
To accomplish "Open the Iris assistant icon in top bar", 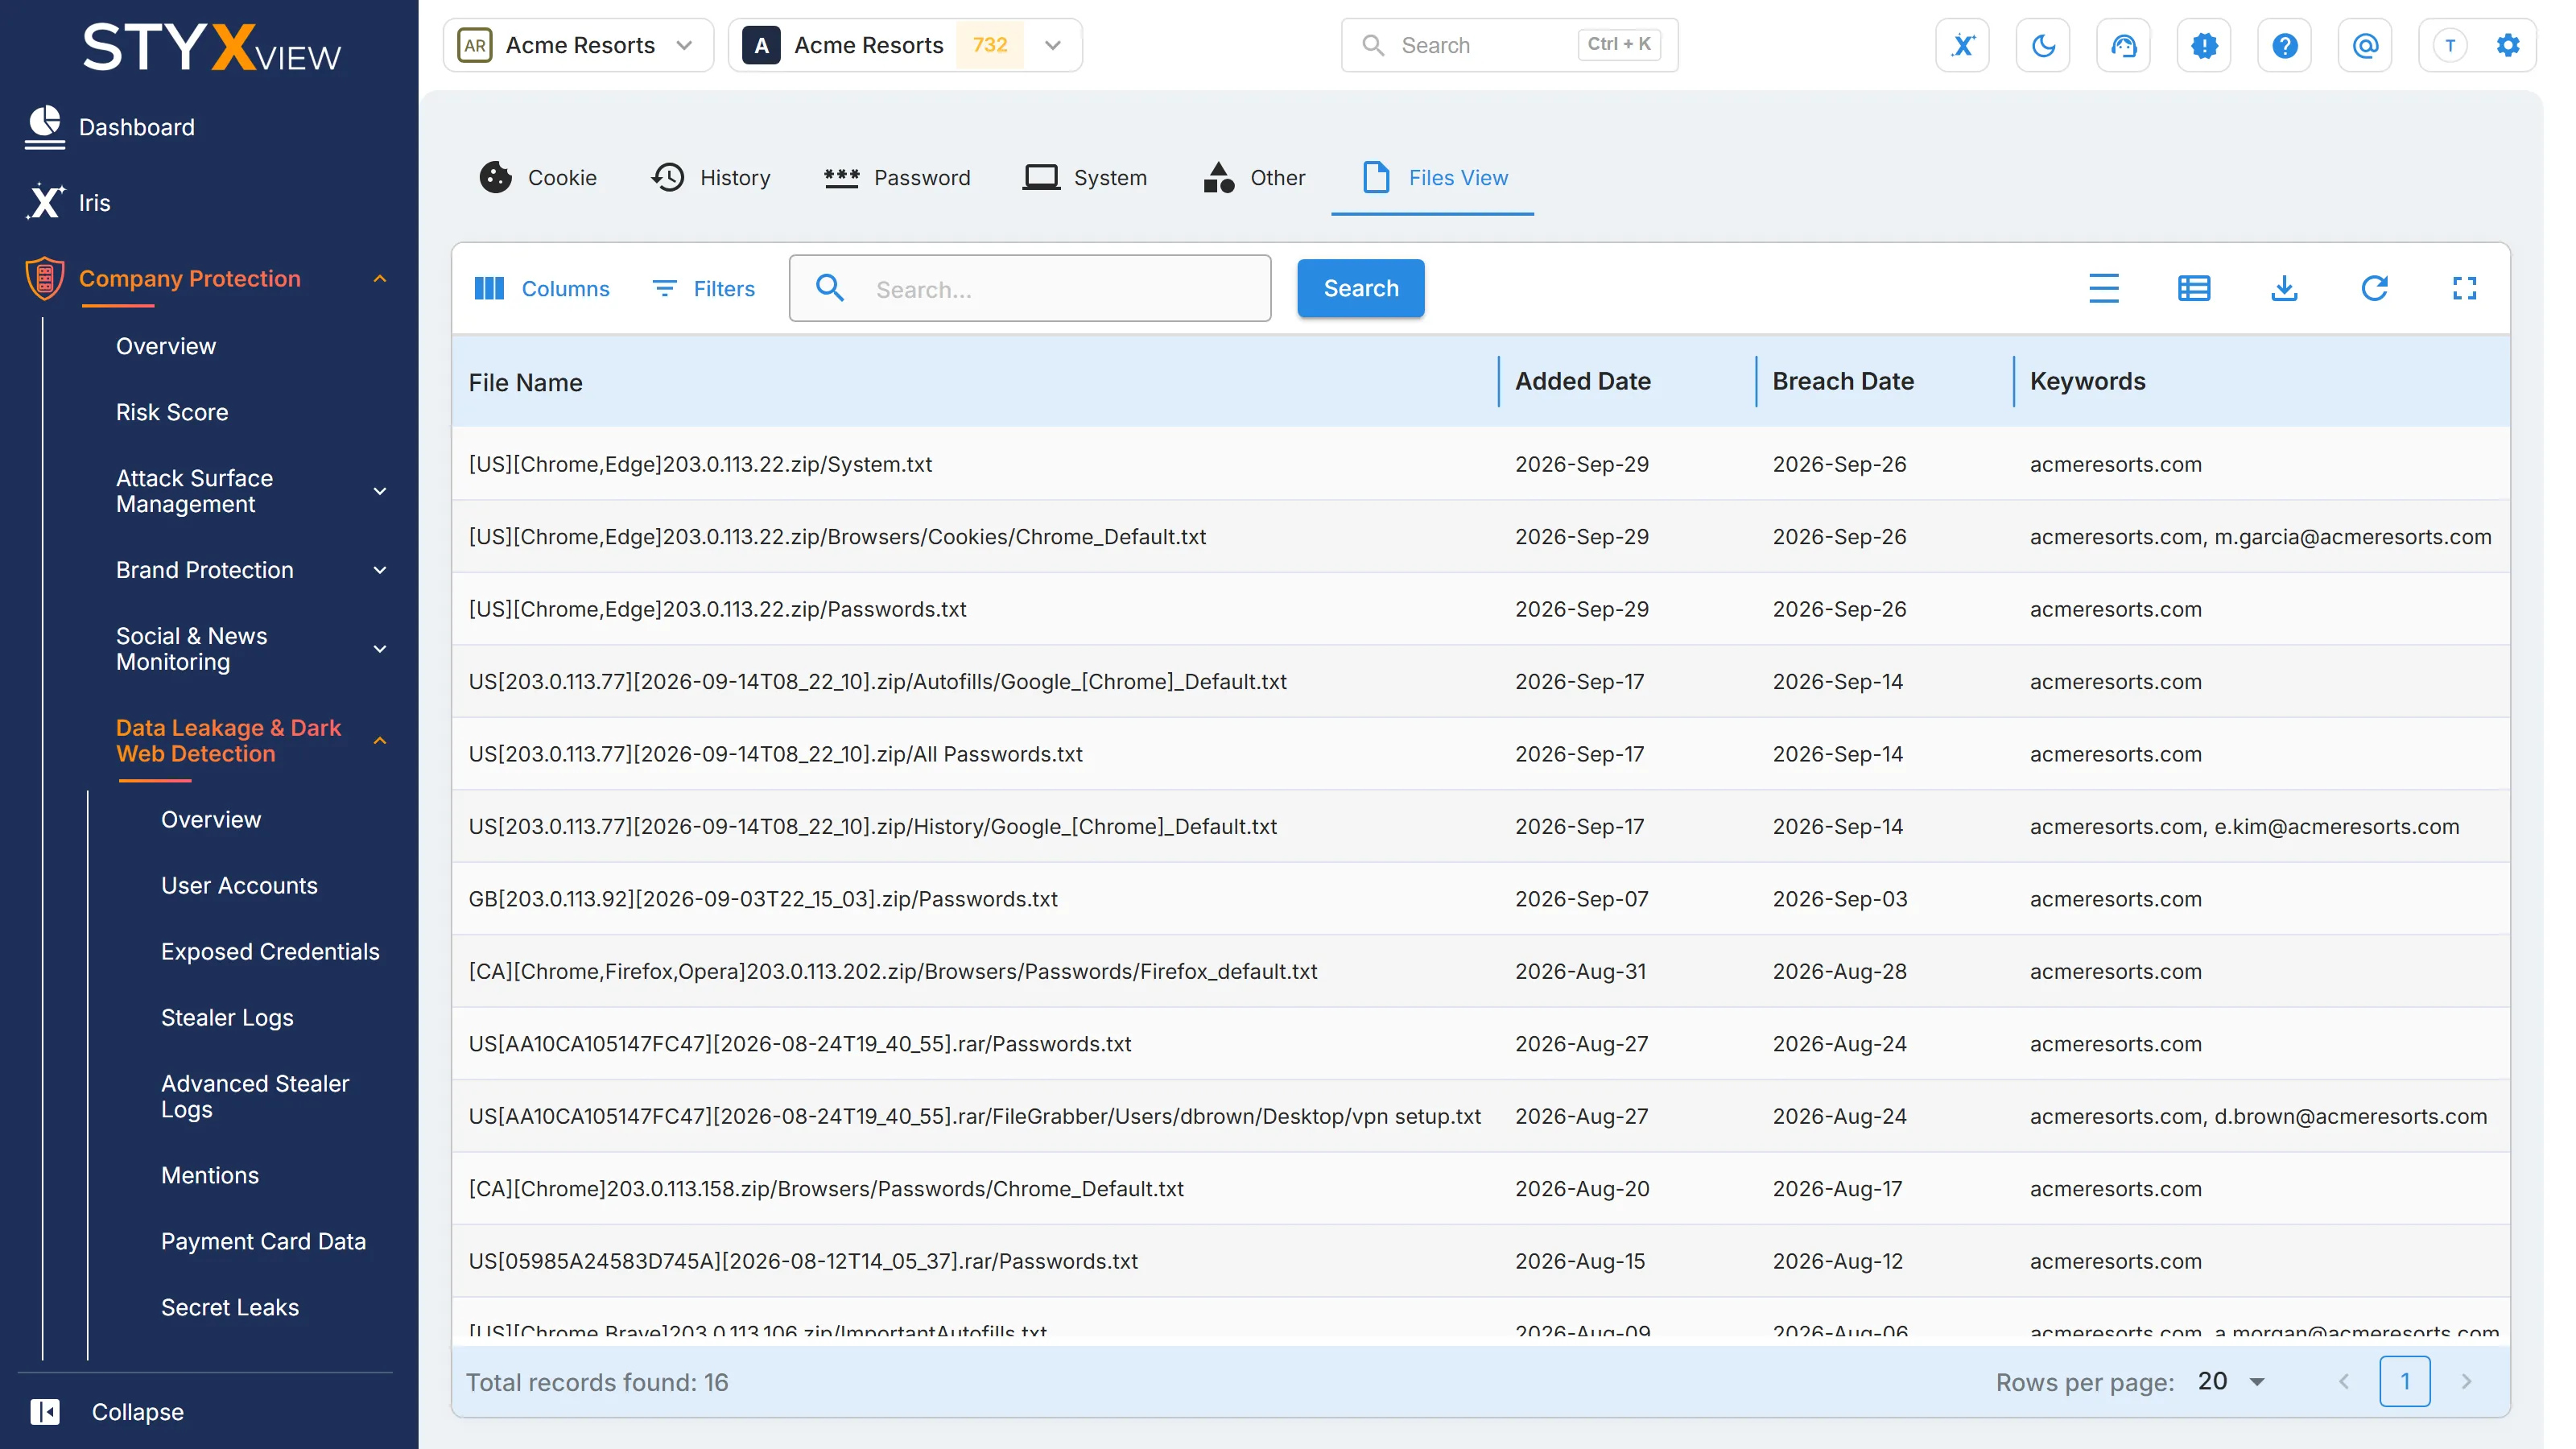I will coord(1962,45).
